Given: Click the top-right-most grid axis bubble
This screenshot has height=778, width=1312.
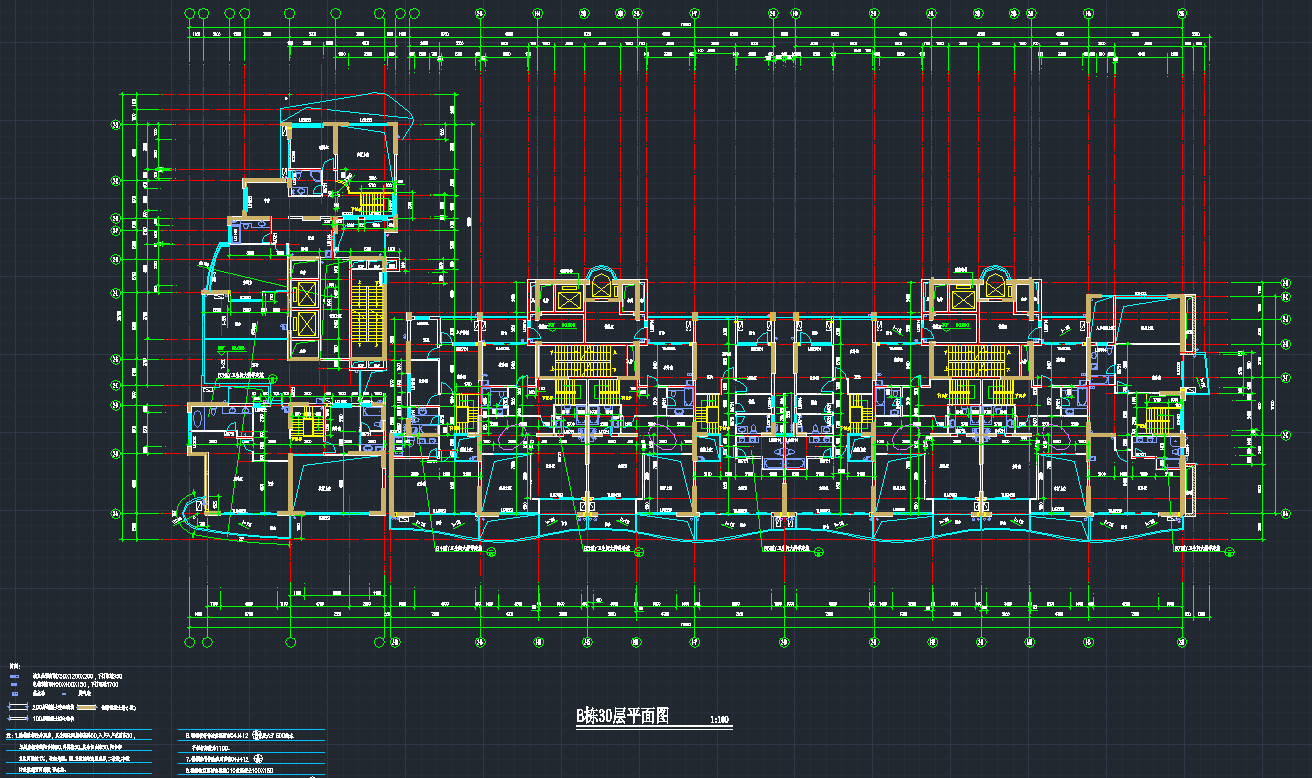Looking at the screenshot, I should [1182, 14].
